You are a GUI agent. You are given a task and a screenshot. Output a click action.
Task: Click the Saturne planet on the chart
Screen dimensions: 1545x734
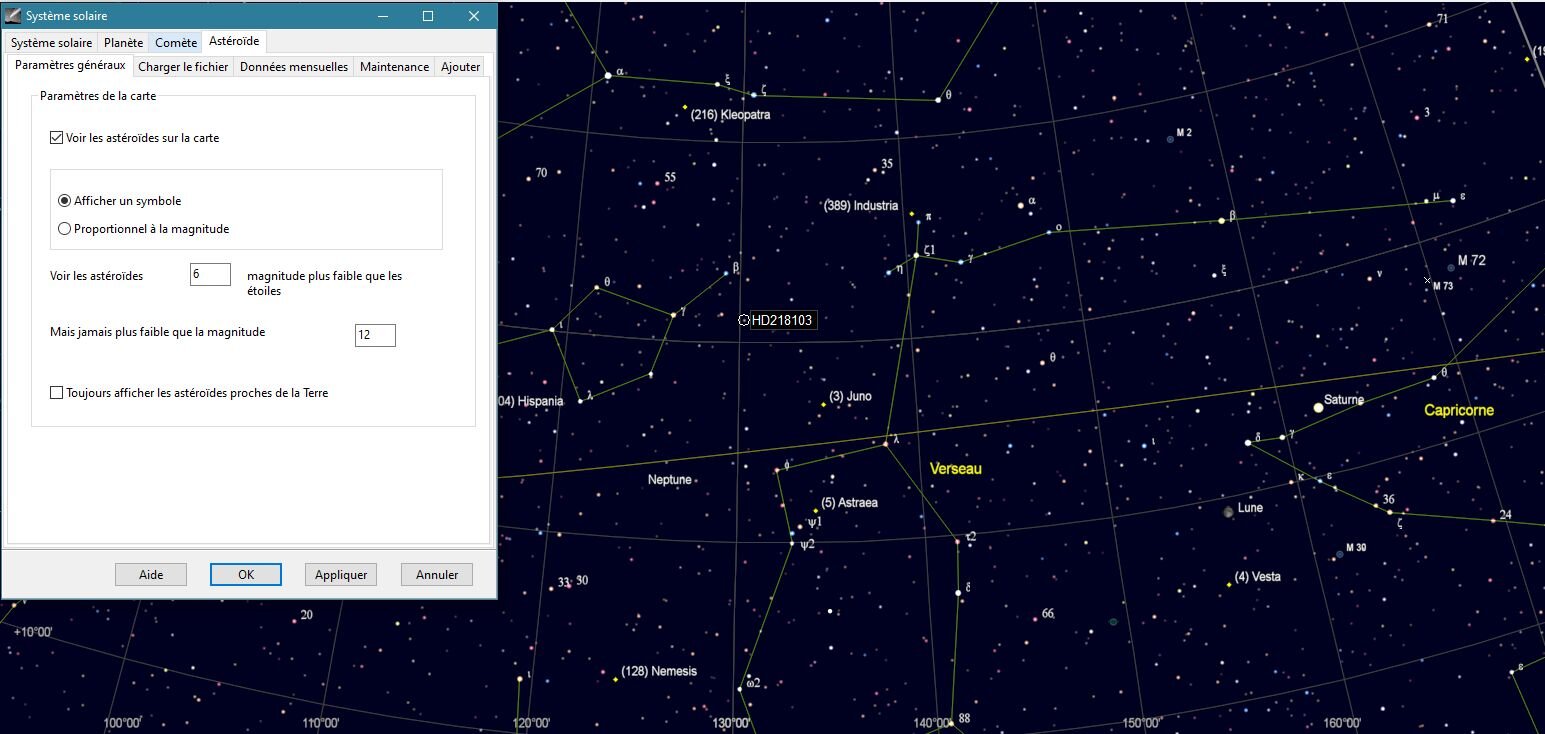pos(1318,407)
